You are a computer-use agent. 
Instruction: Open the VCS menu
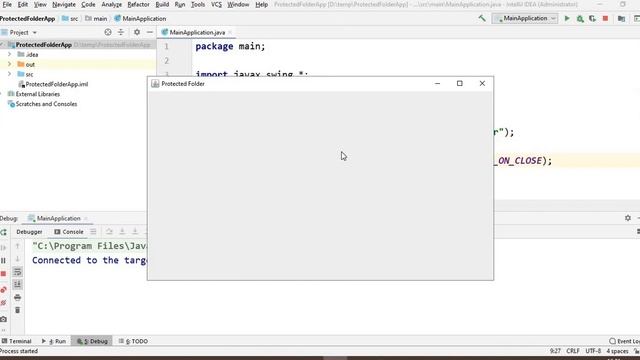[216, 4]
